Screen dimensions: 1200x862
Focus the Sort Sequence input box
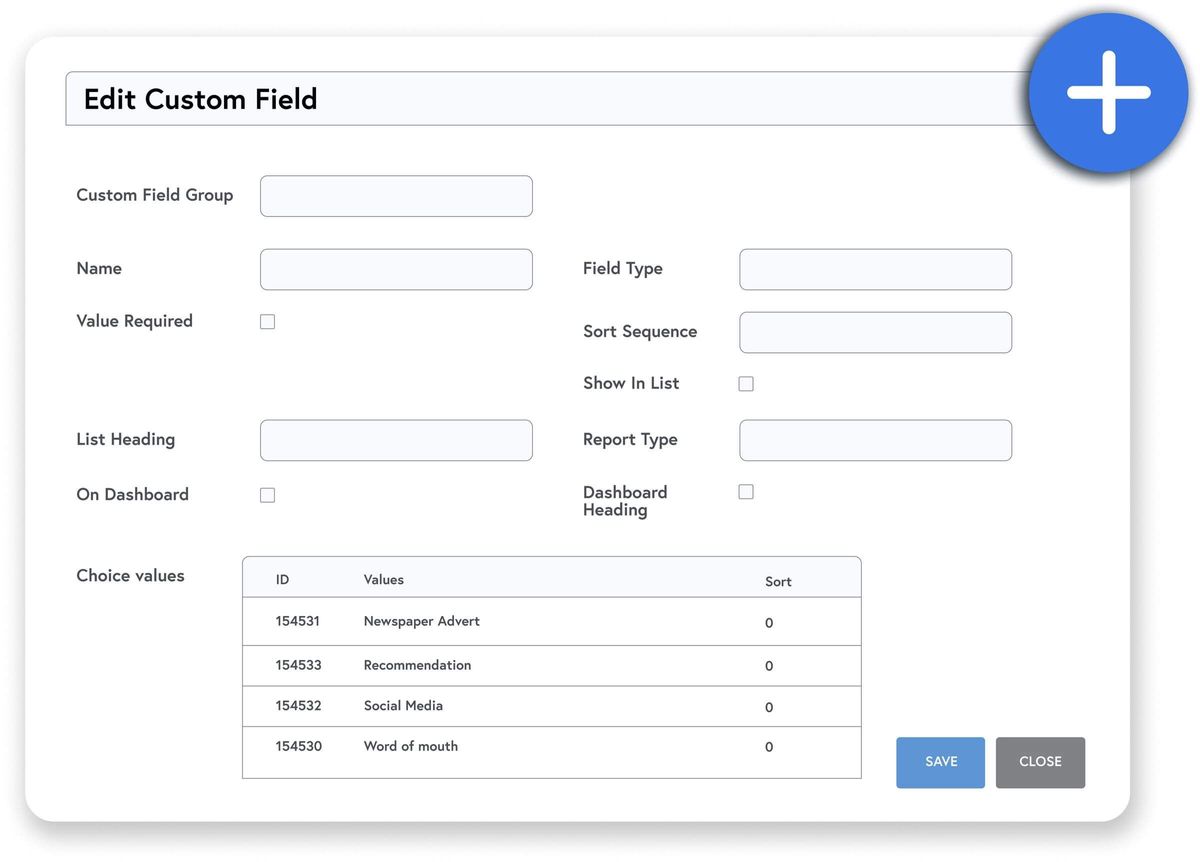pos(875,333)
